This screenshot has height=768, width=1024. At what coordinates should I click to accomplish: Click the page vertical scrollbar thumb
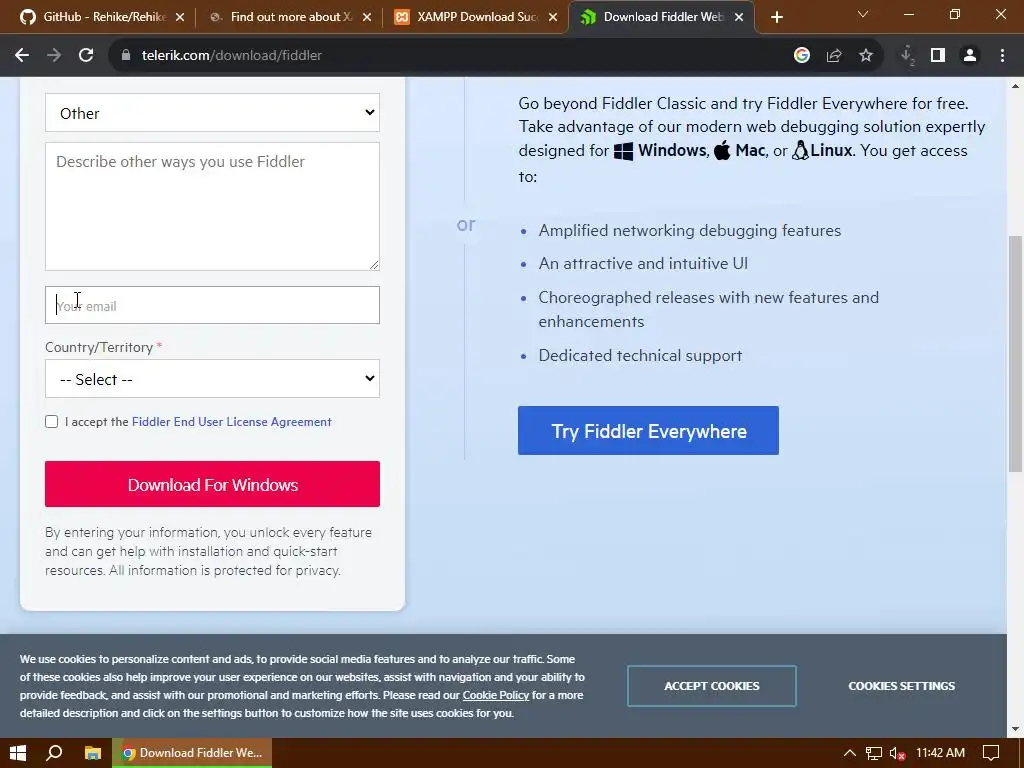(x=1016, y=353)
